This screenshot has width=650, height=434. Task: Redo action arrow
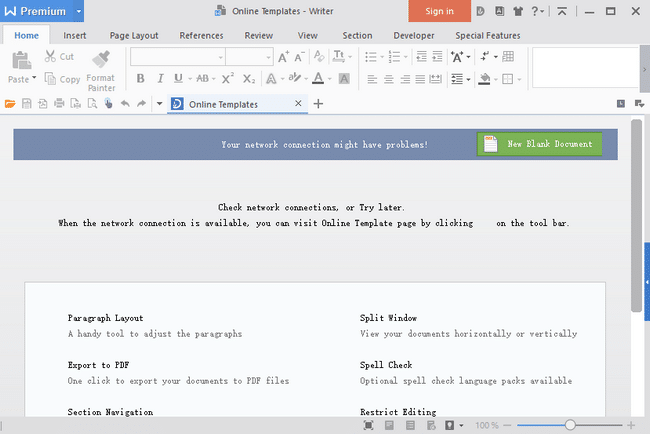click(x=141, y=103)
